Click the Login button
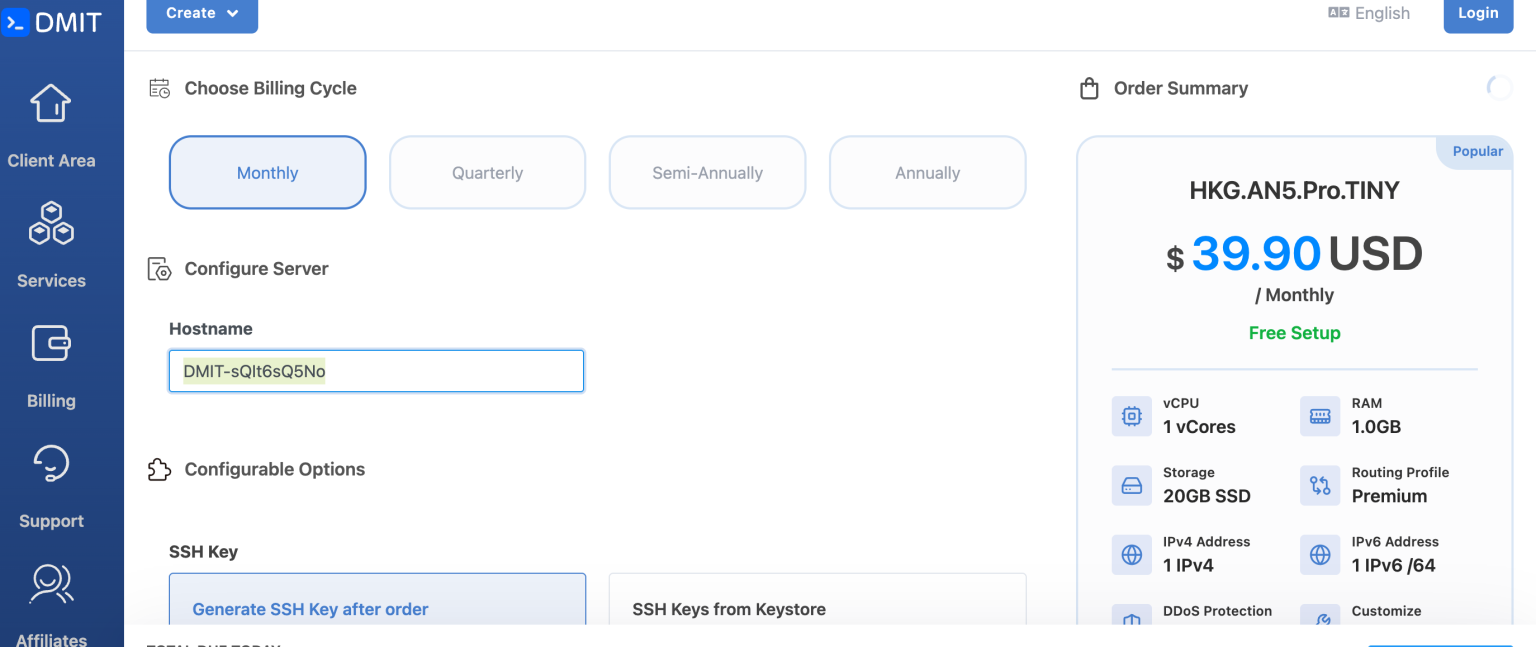The width and height of the screenshot is (1536, 647). coord(1478,14)
